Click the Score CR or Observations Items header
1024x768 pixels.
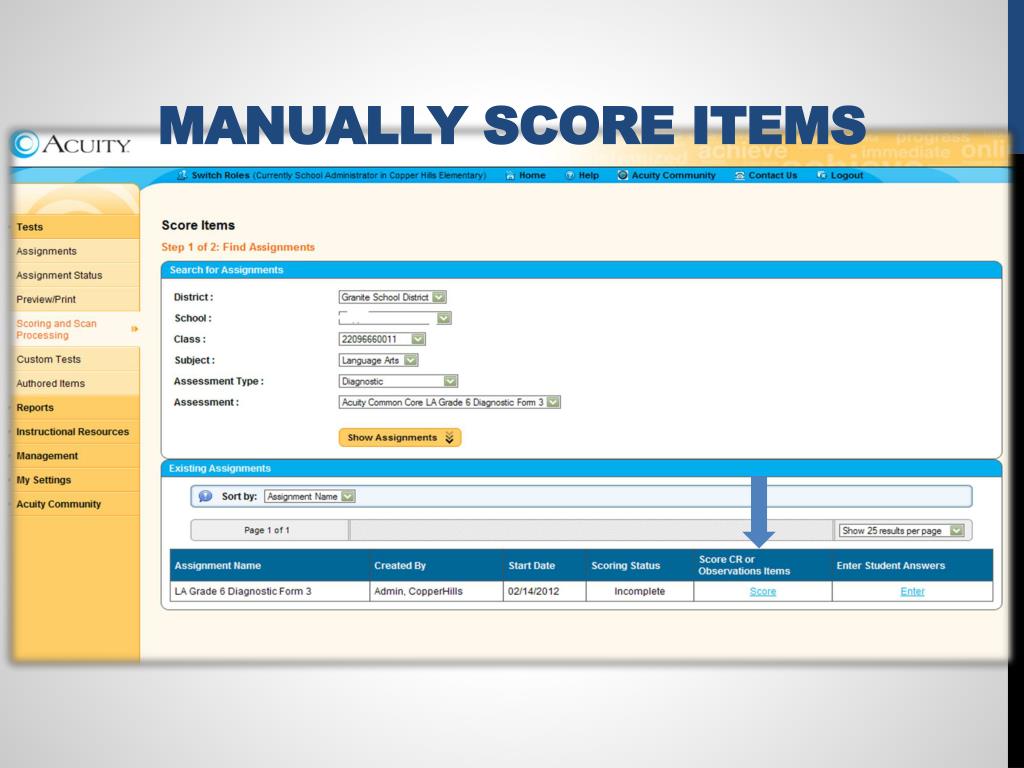click(763, 566)
